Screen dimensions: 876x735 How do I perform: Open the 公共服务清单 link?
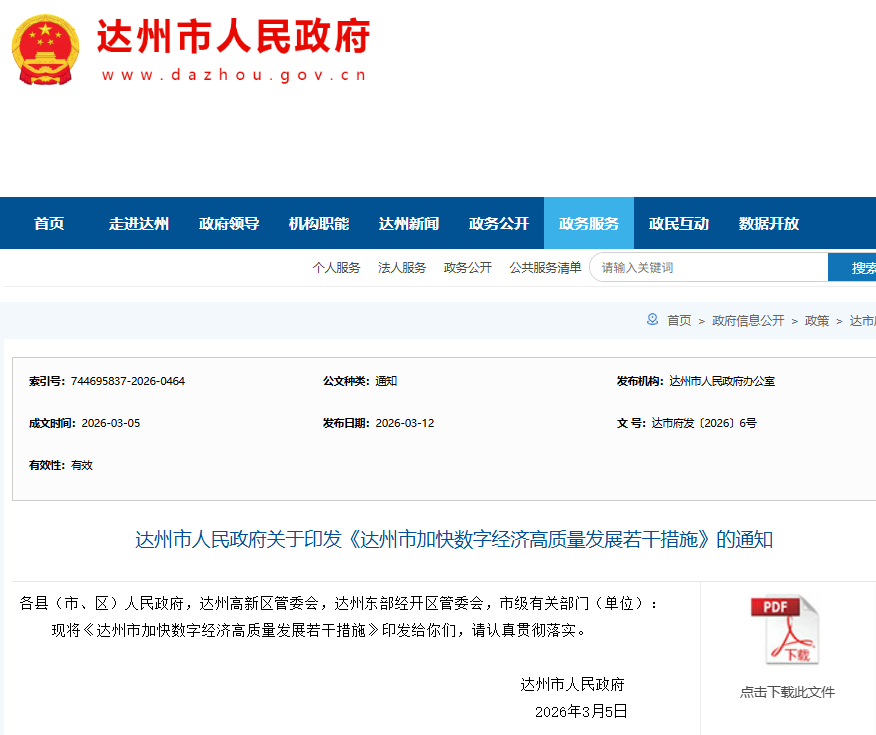545,268
